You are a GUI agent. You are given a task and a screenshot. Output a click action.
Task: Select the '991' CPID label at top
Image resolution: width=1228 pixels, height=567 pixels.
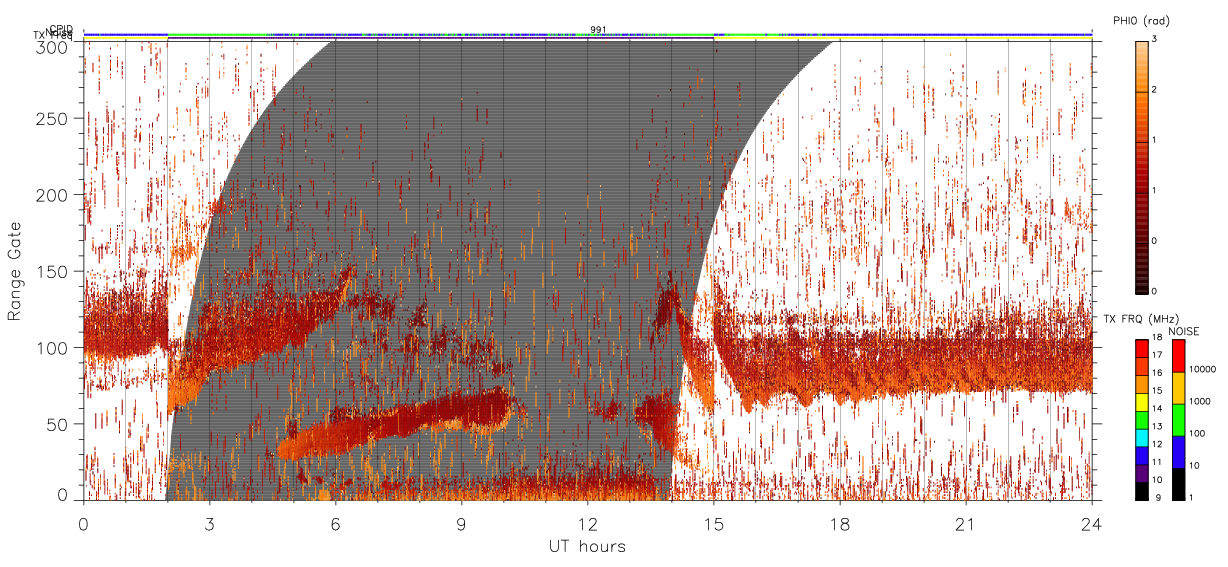click(x=598, y=29)
